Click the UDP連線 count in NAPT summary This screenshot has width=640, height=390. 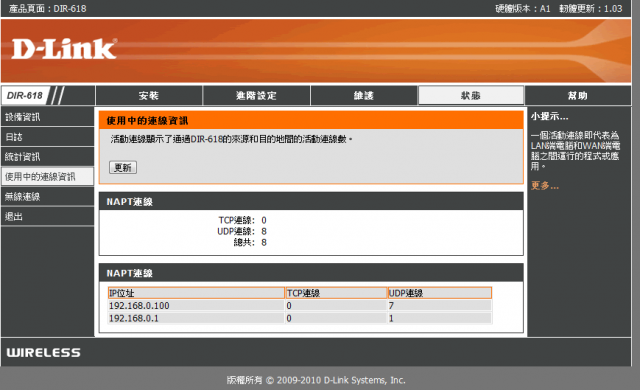(264, 232)
